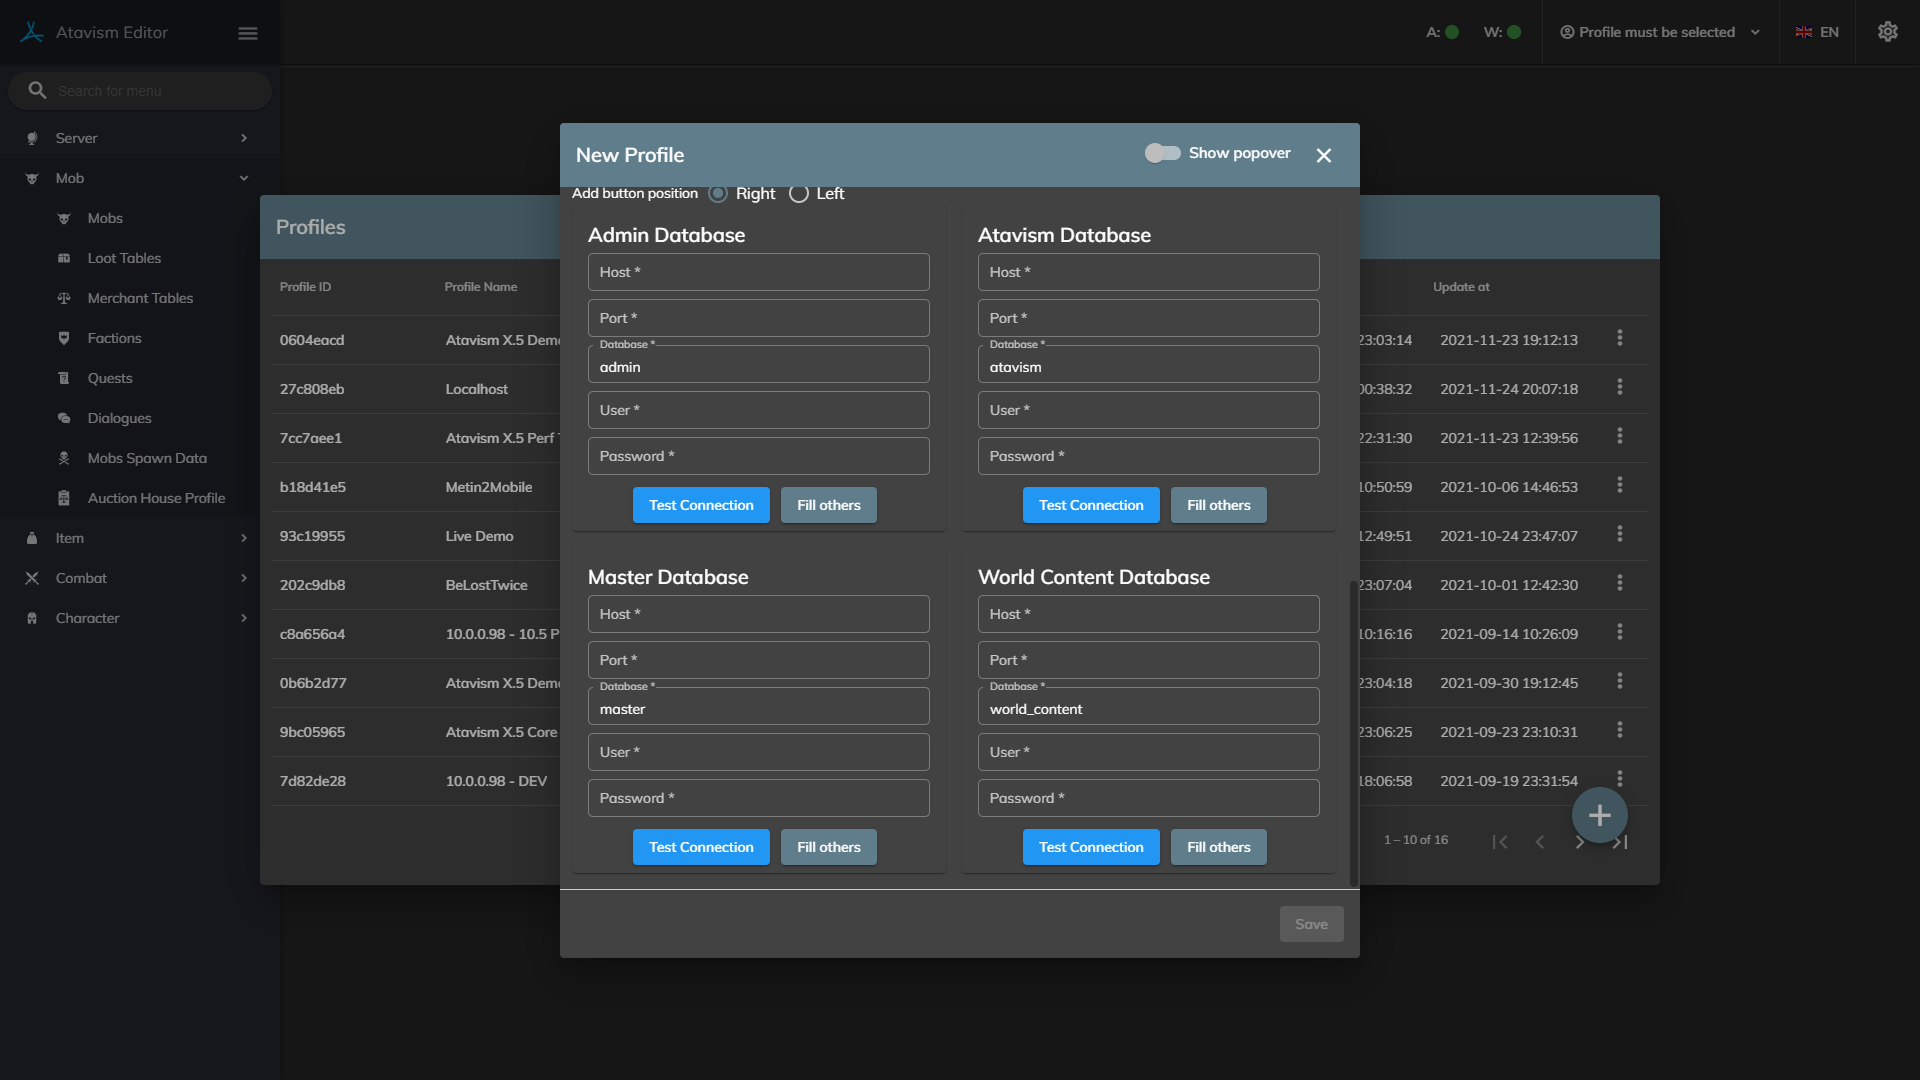Click the Atavism Editor logo icon
This screenshot has height=1080, width=1920.
pos(32,32)
